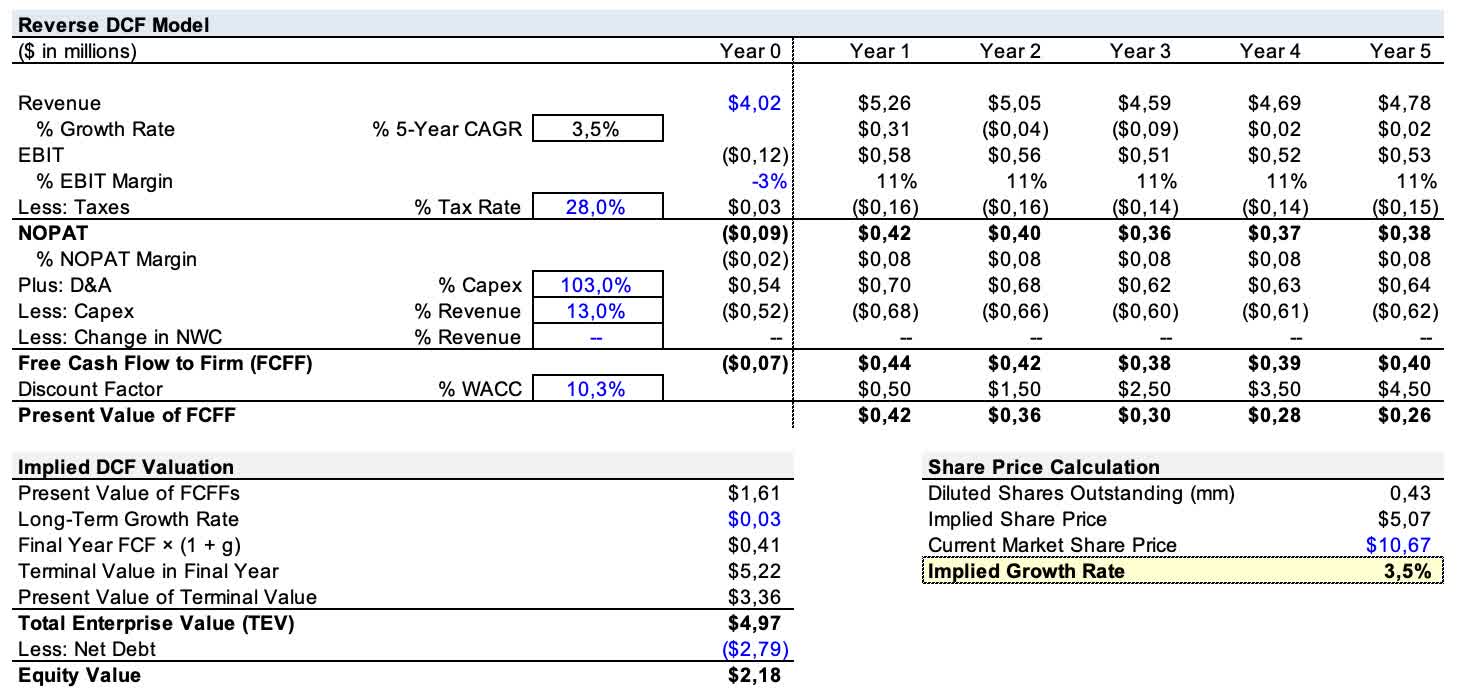Screen dimensions: 1460x700
Task: Click the Total Enterprise Value amount
Action: 755,623
